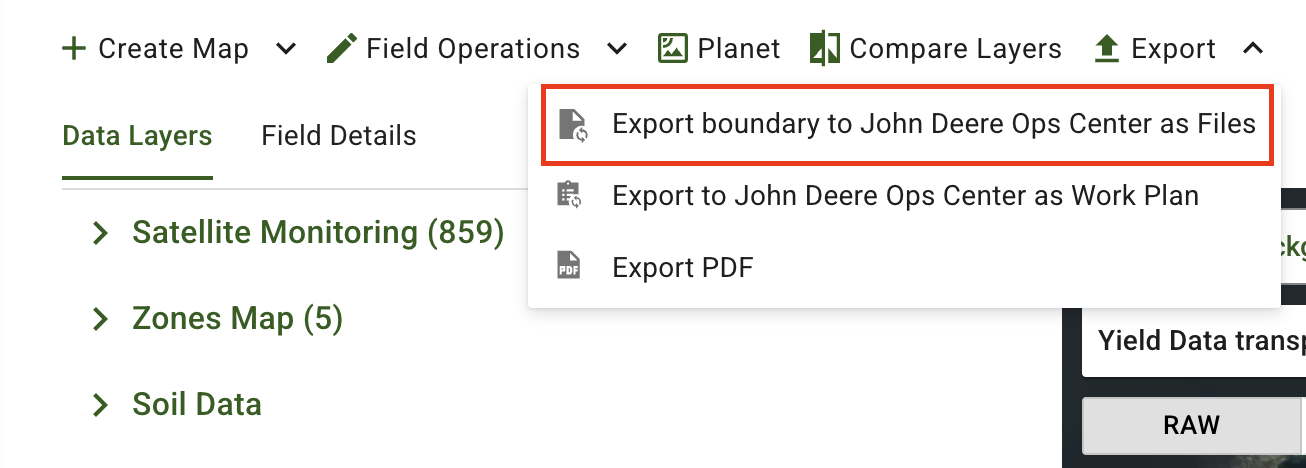Switch to the Field Details tab
This screenshot has width=1306, height=468.
338,135
